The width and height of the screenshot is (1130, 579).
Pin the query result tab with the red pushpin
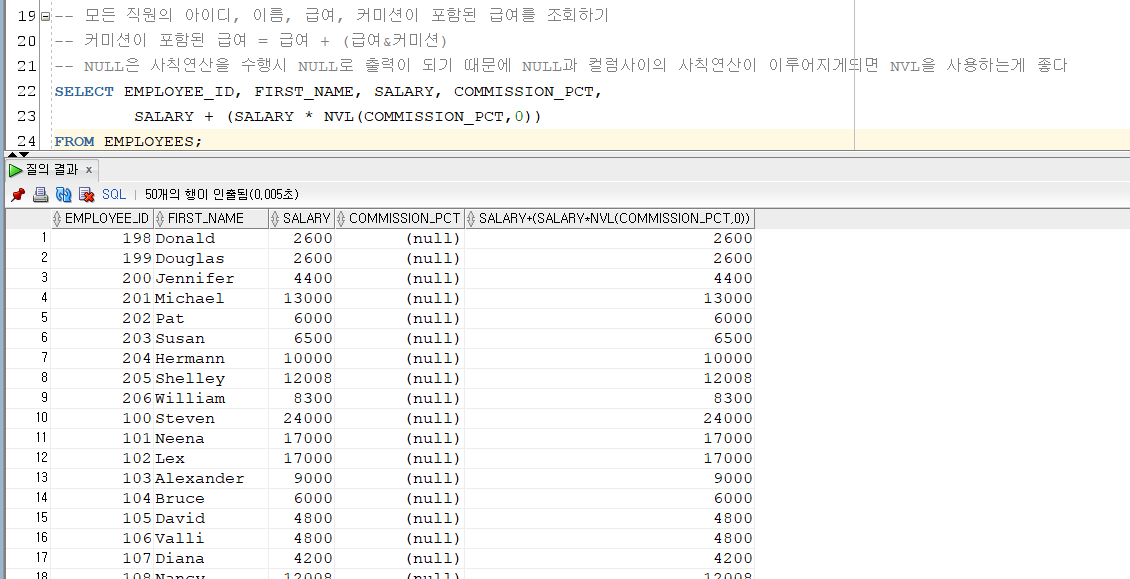[x=18, y=194]
